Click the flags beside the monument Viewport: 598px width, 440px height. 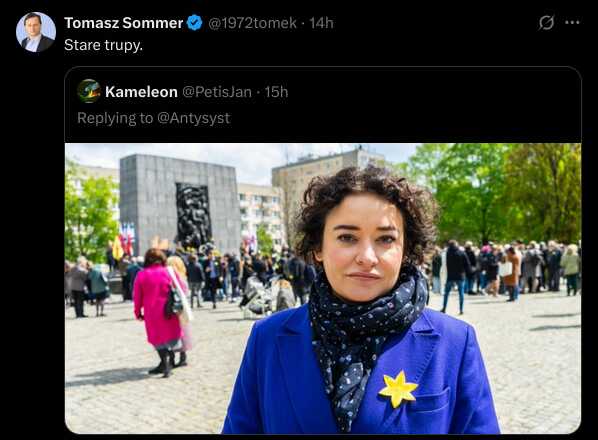124,240
